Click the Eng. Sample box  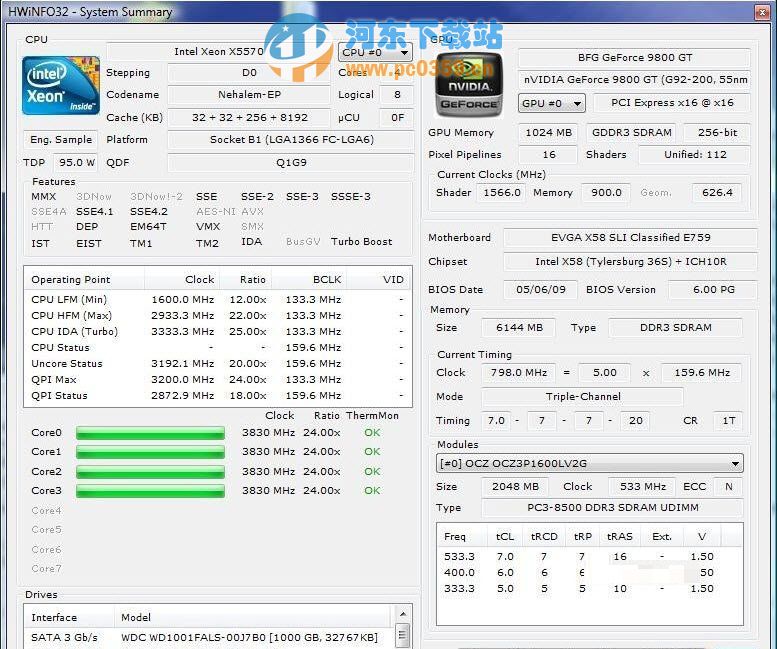61,140
